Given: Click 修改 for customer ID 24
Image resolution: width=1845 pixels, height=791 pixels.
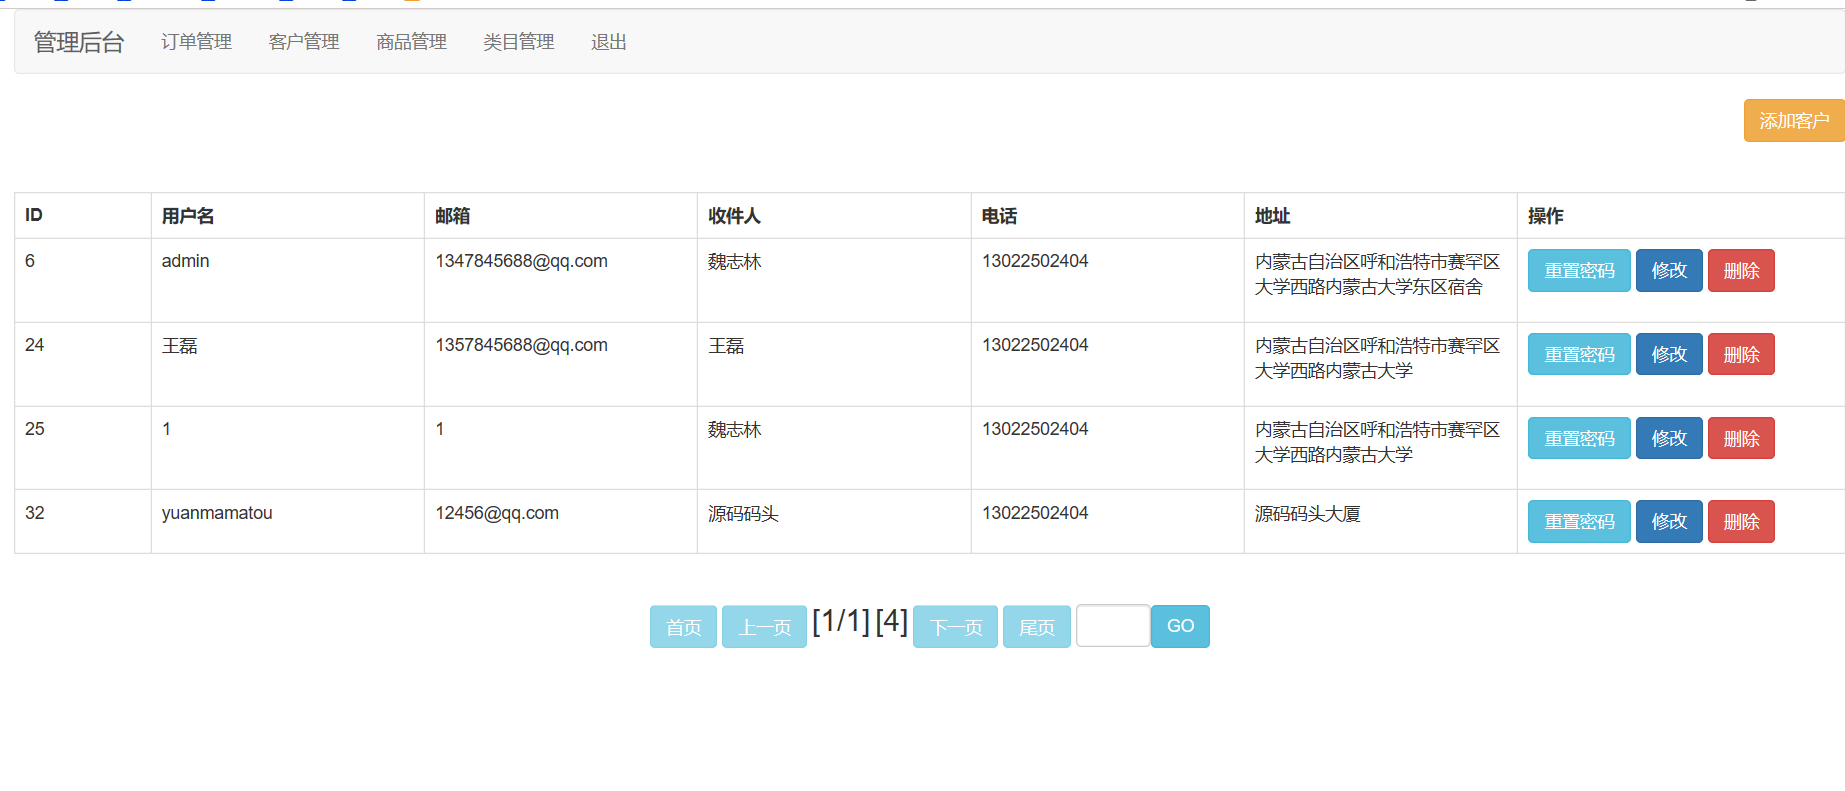Looking at the screenshot, I should pos(1668,355).
